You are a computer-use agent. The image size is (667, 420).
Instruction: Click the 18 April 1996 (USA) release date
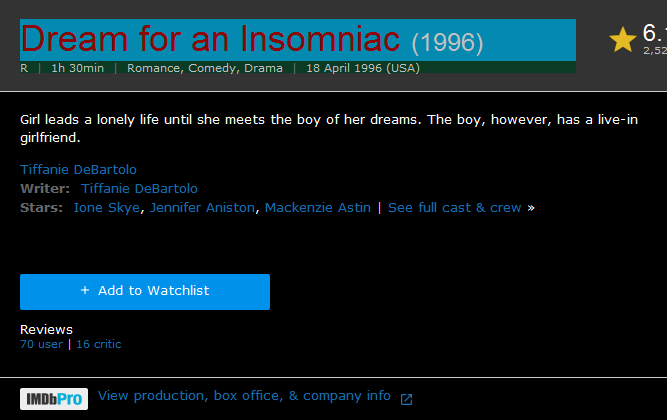(x=363, y=68)
